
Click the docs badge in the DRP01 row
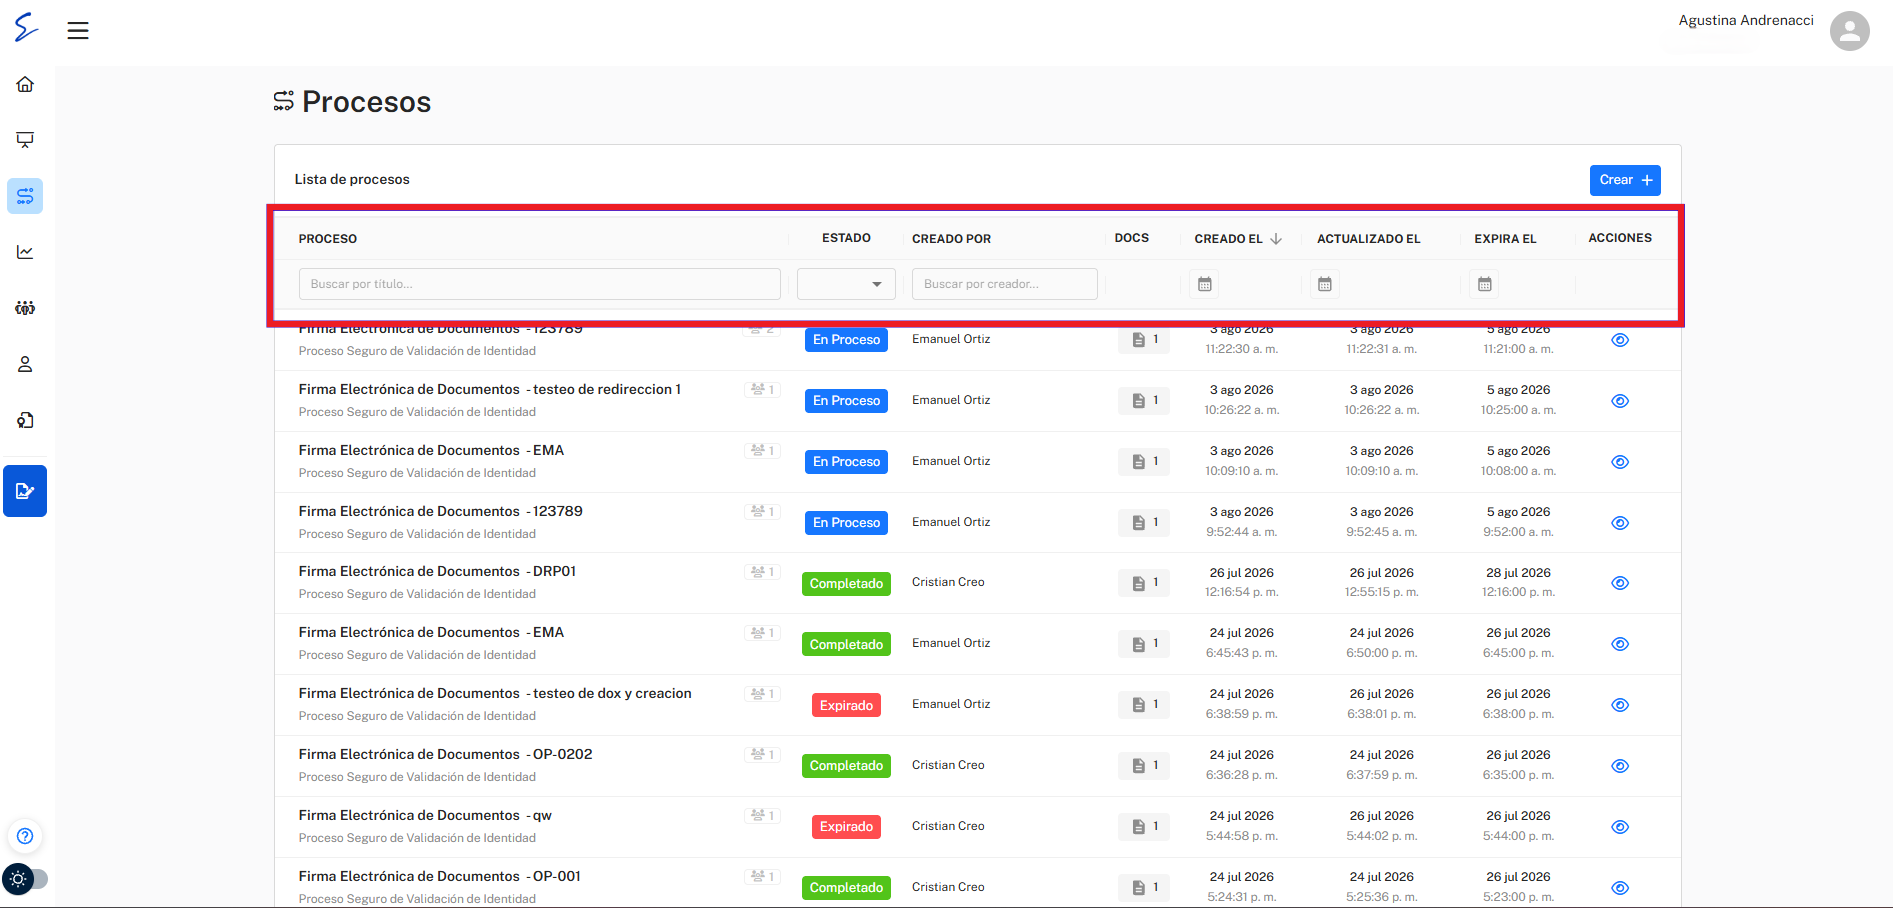click(1144, 583)
